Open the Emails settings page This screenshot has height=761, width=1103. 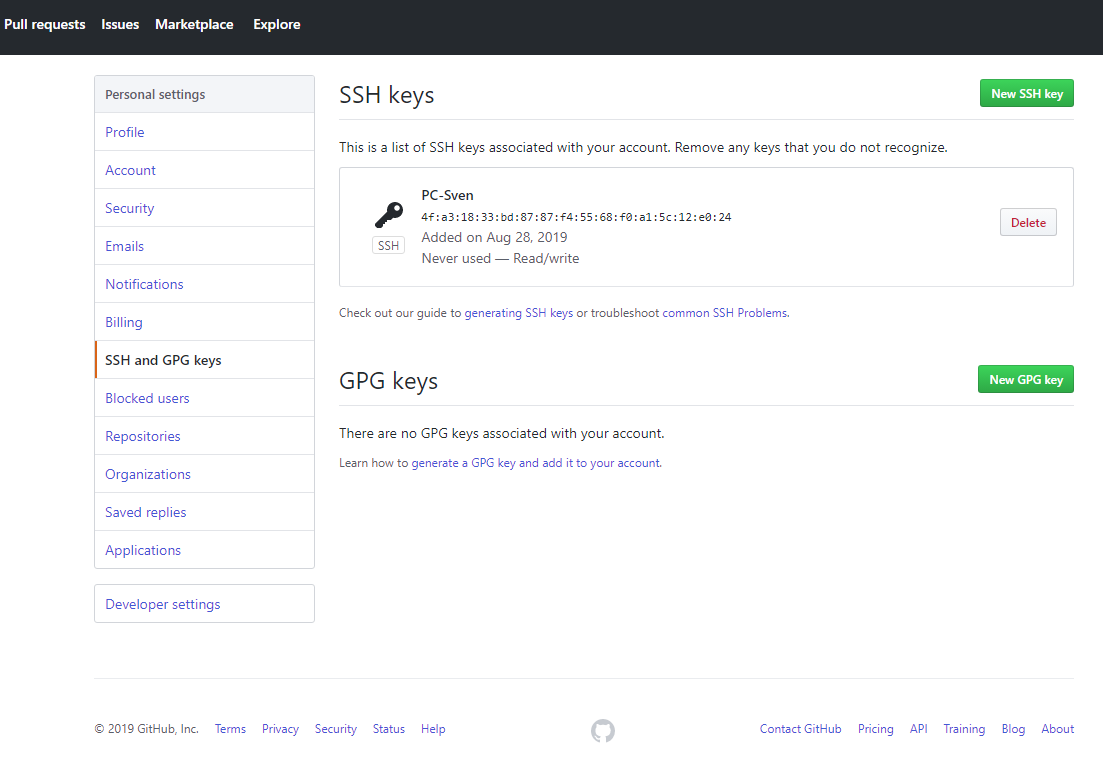[x=205, y=246]
